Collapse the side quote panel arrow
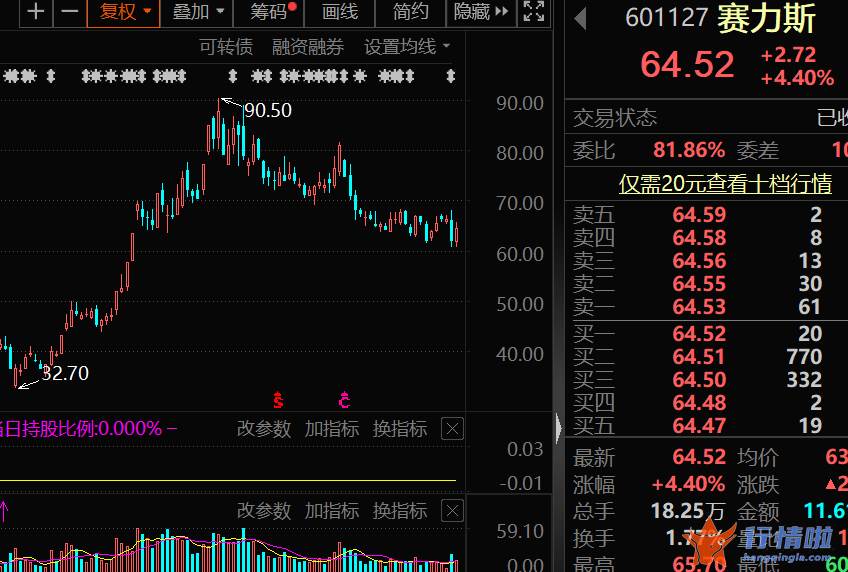 pyautogui.click(x=559, y=428)
